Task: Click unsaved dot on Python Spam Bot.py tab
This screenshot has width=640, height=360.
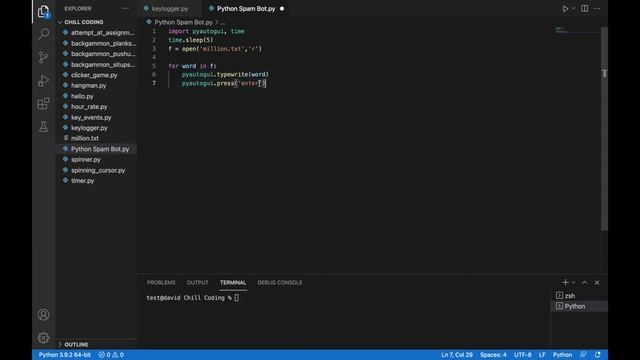Action: [x=282, y=9]
